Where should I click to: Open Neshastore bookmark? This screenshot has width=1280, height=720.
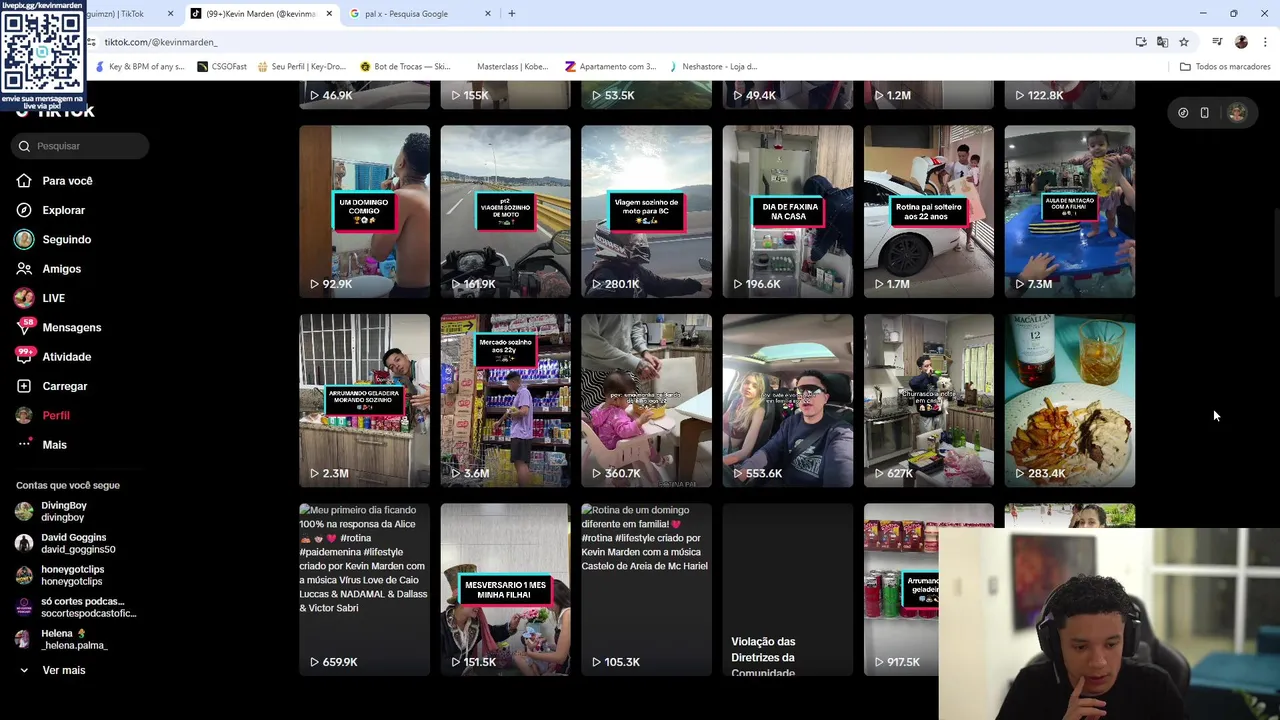click(x=712, y=67)
